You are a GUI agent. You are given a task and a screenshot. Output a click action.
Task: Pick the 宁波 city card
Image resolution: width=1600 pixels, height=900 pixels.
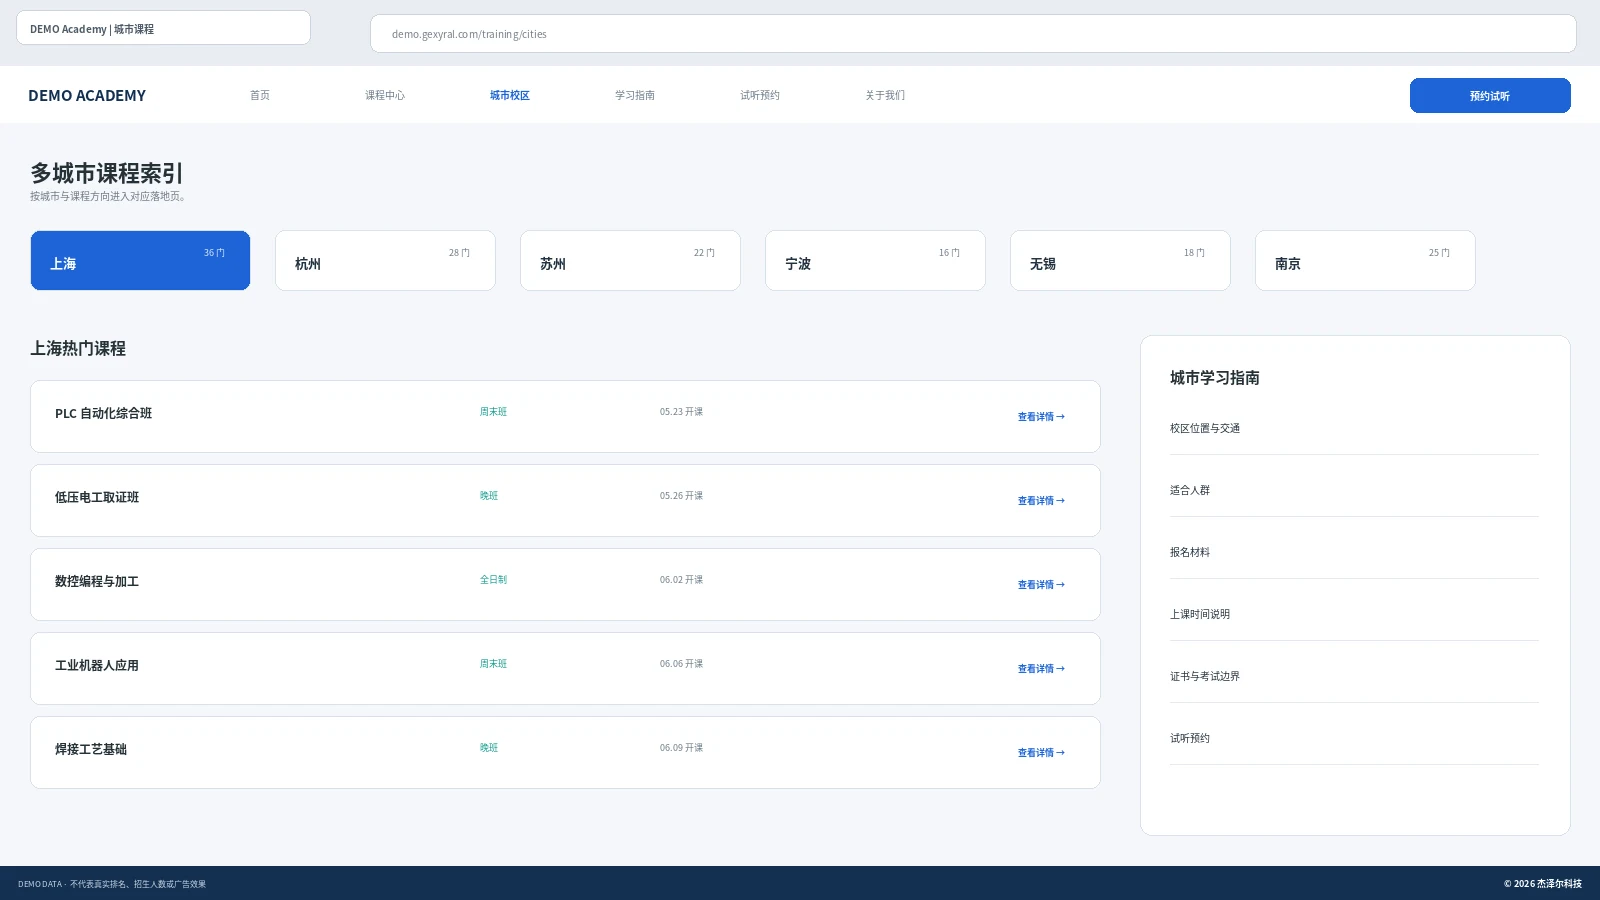click(x=875, y=261)
